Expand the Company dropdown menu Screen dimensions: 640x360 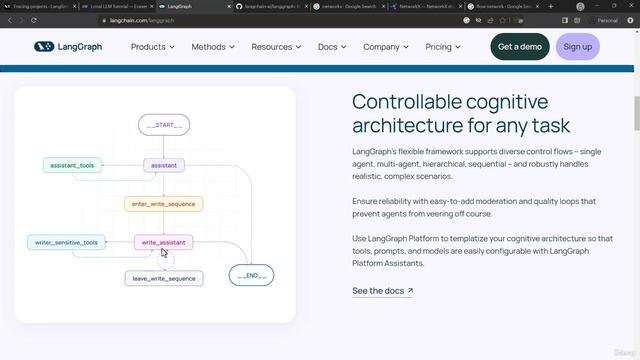[386, 47]
